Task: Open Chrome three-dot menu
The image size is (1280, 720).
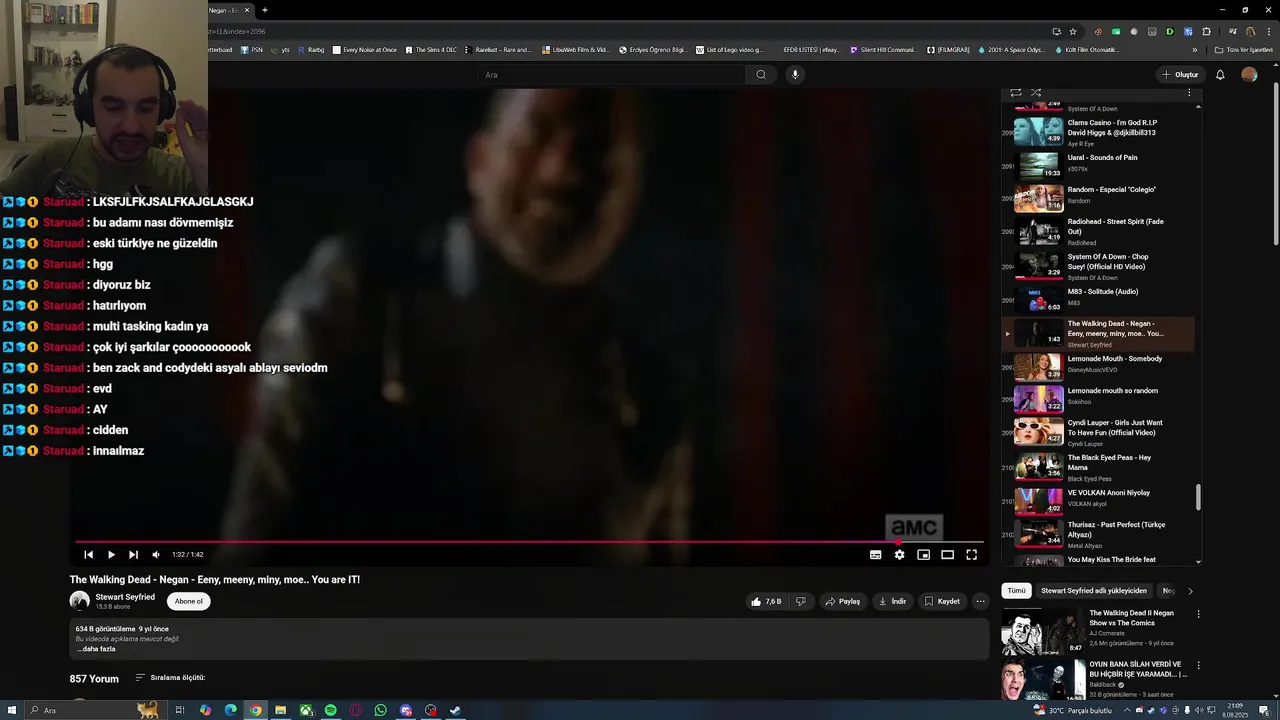Action: click(1268, 32)
